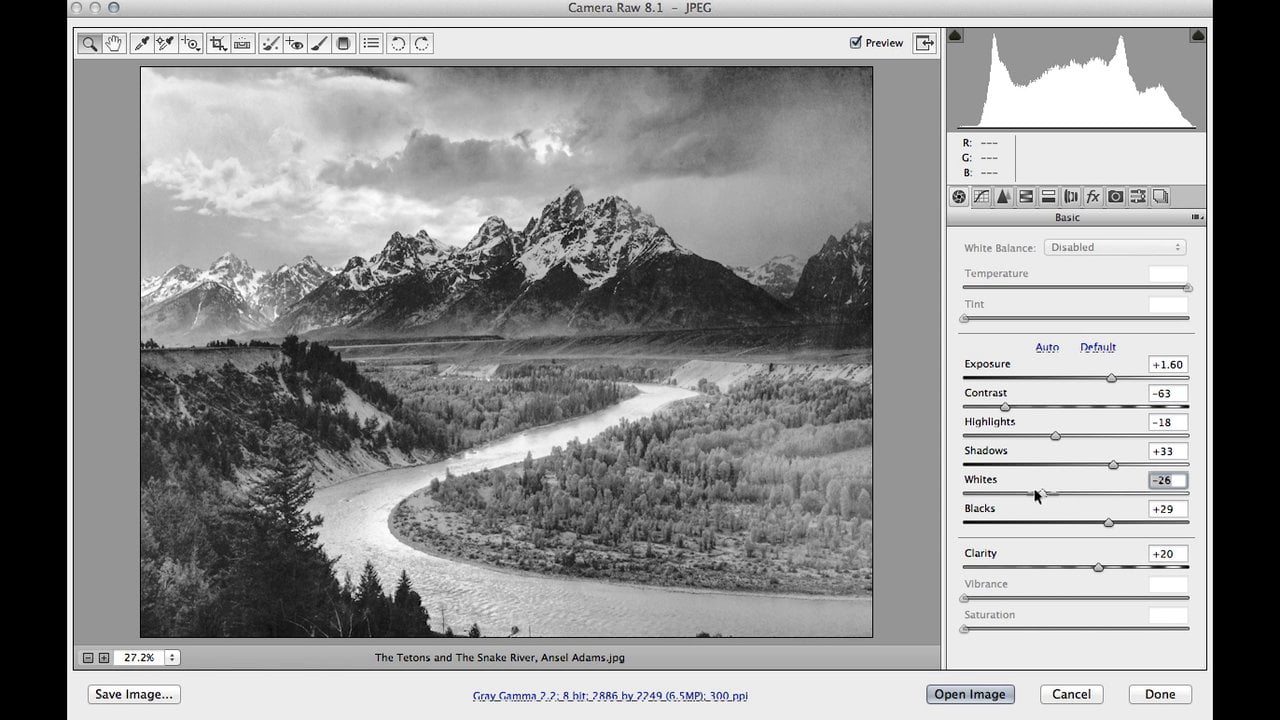Select the Targeted Adjustment tool
The width and height of the screenshot is (1280, 720).
(190, 43)
